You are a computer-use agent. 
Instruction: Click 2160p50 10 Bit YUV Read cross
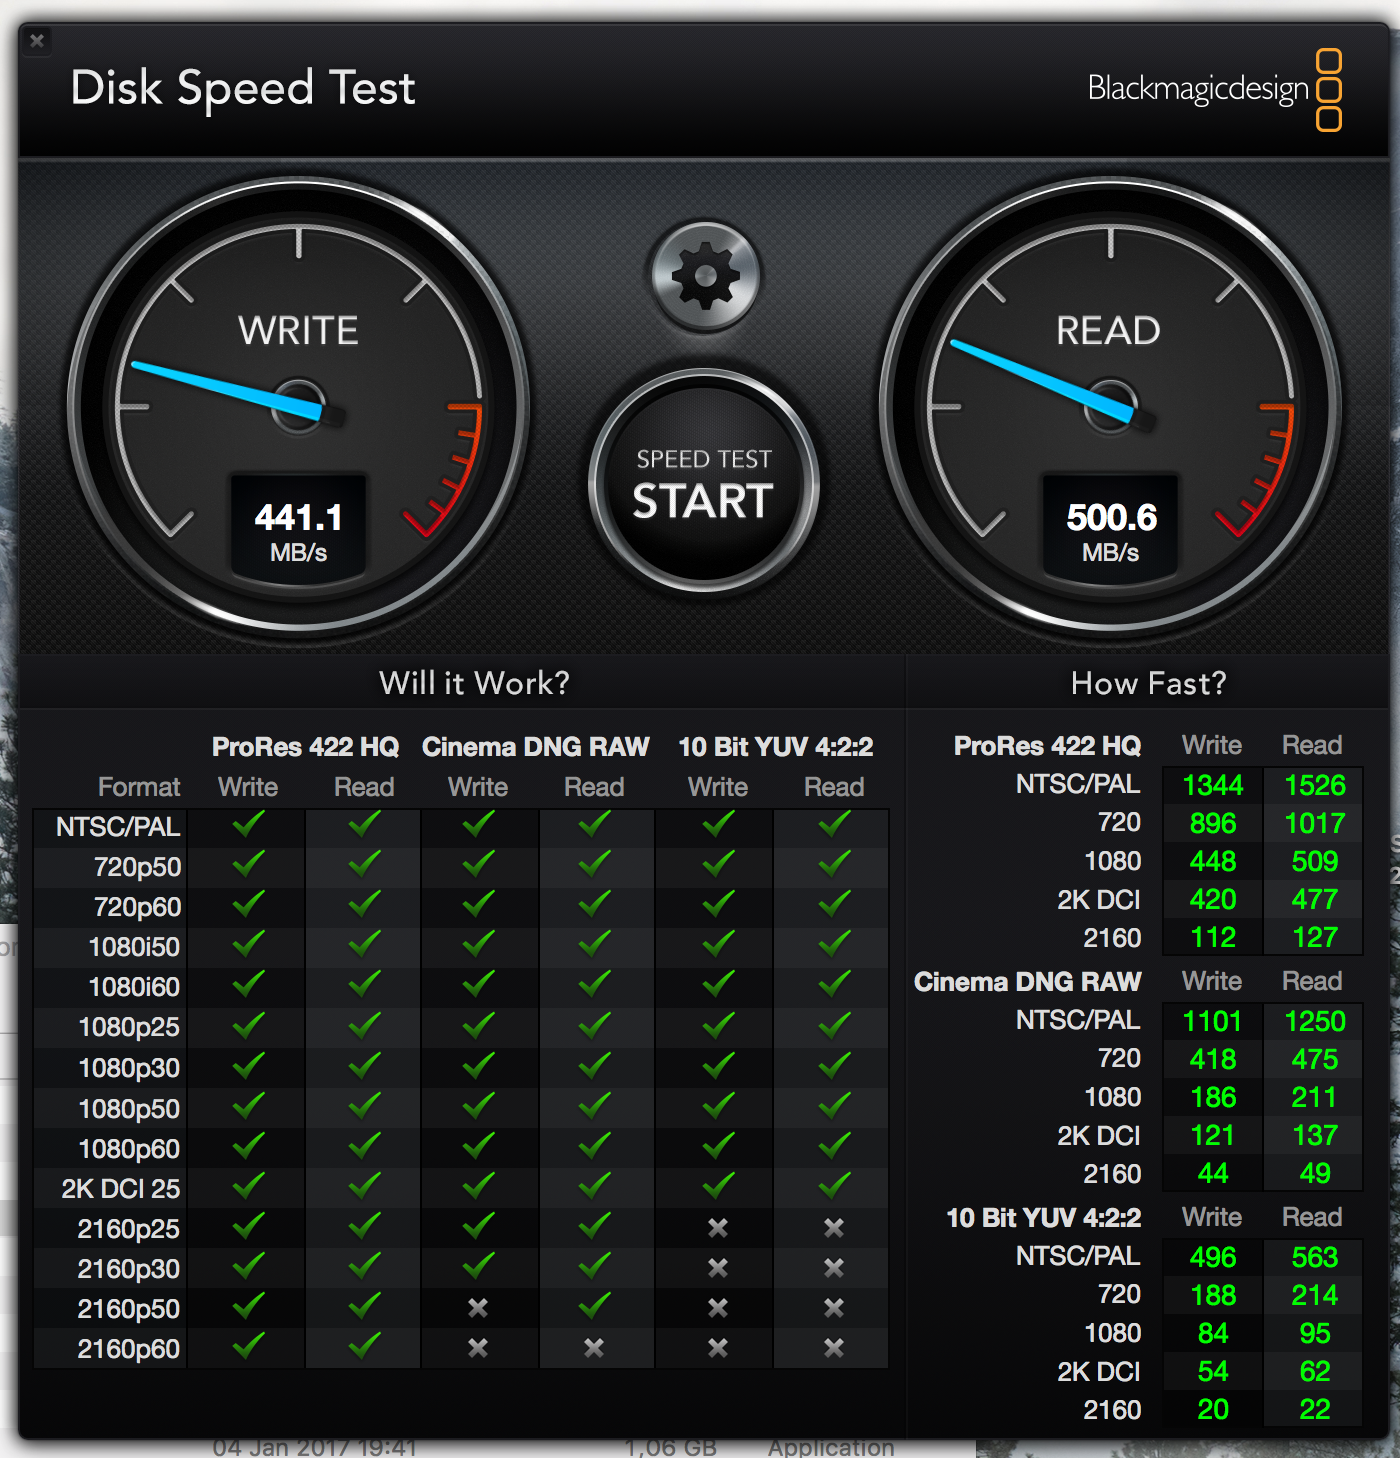click(834, 1308)
